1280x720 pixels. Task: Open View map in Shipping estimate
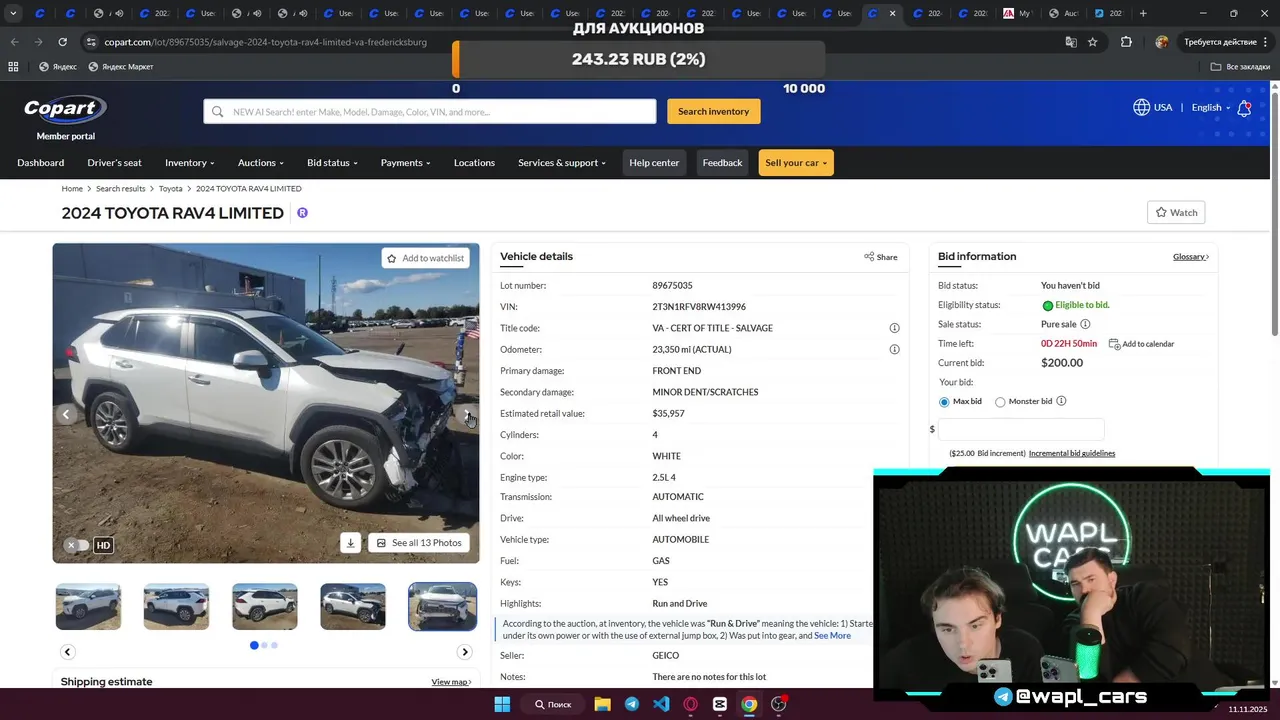(x=451, y=682)
